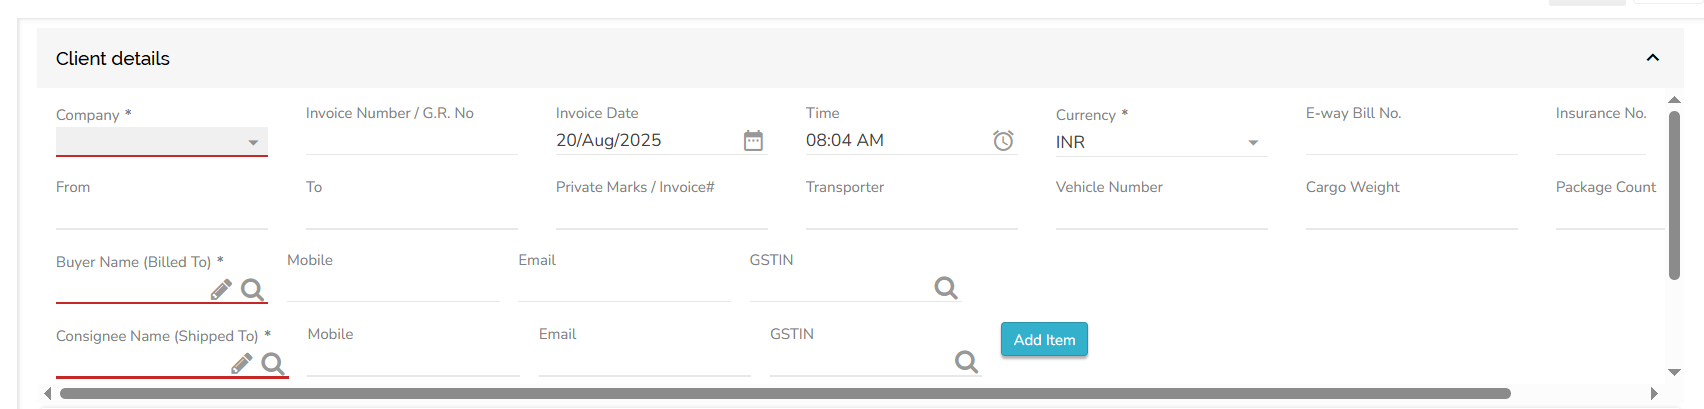Search the Consignee GSTIN magnifier icon
Image resolution: width=1704 pixels, height=409 pixels.
[966, 361]
